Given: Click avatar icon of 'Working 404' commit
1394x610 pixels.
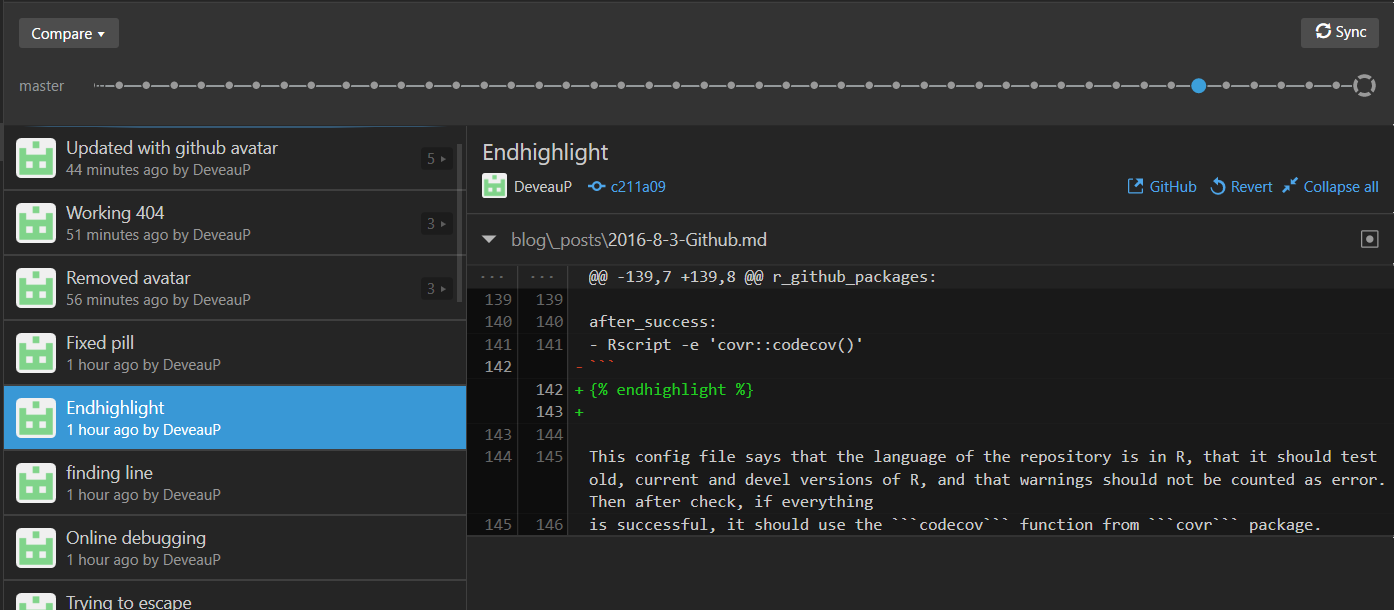Looking at the screenshot, I should 36,223.
